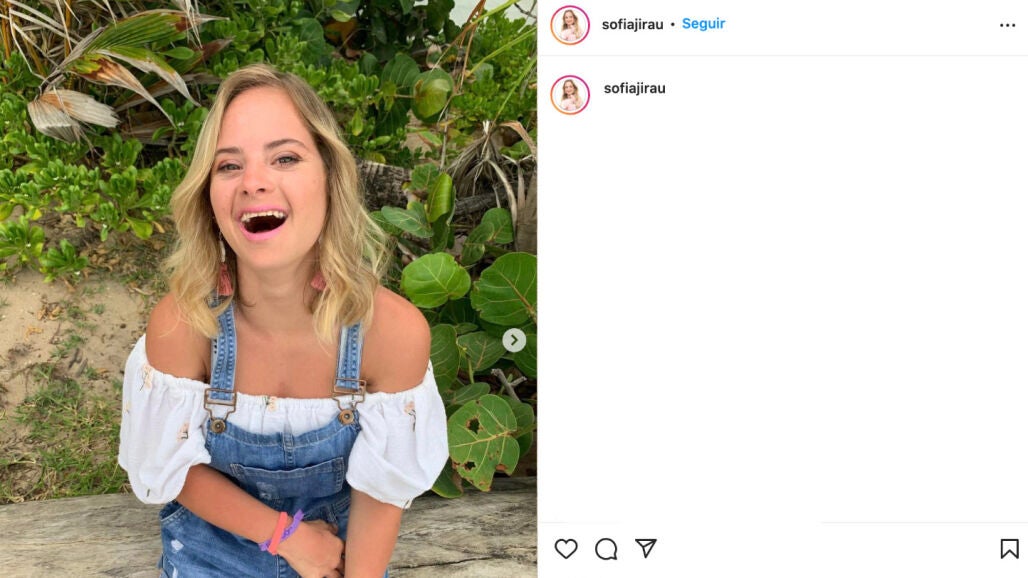Like the post with the heart icon

click(566, 548)
